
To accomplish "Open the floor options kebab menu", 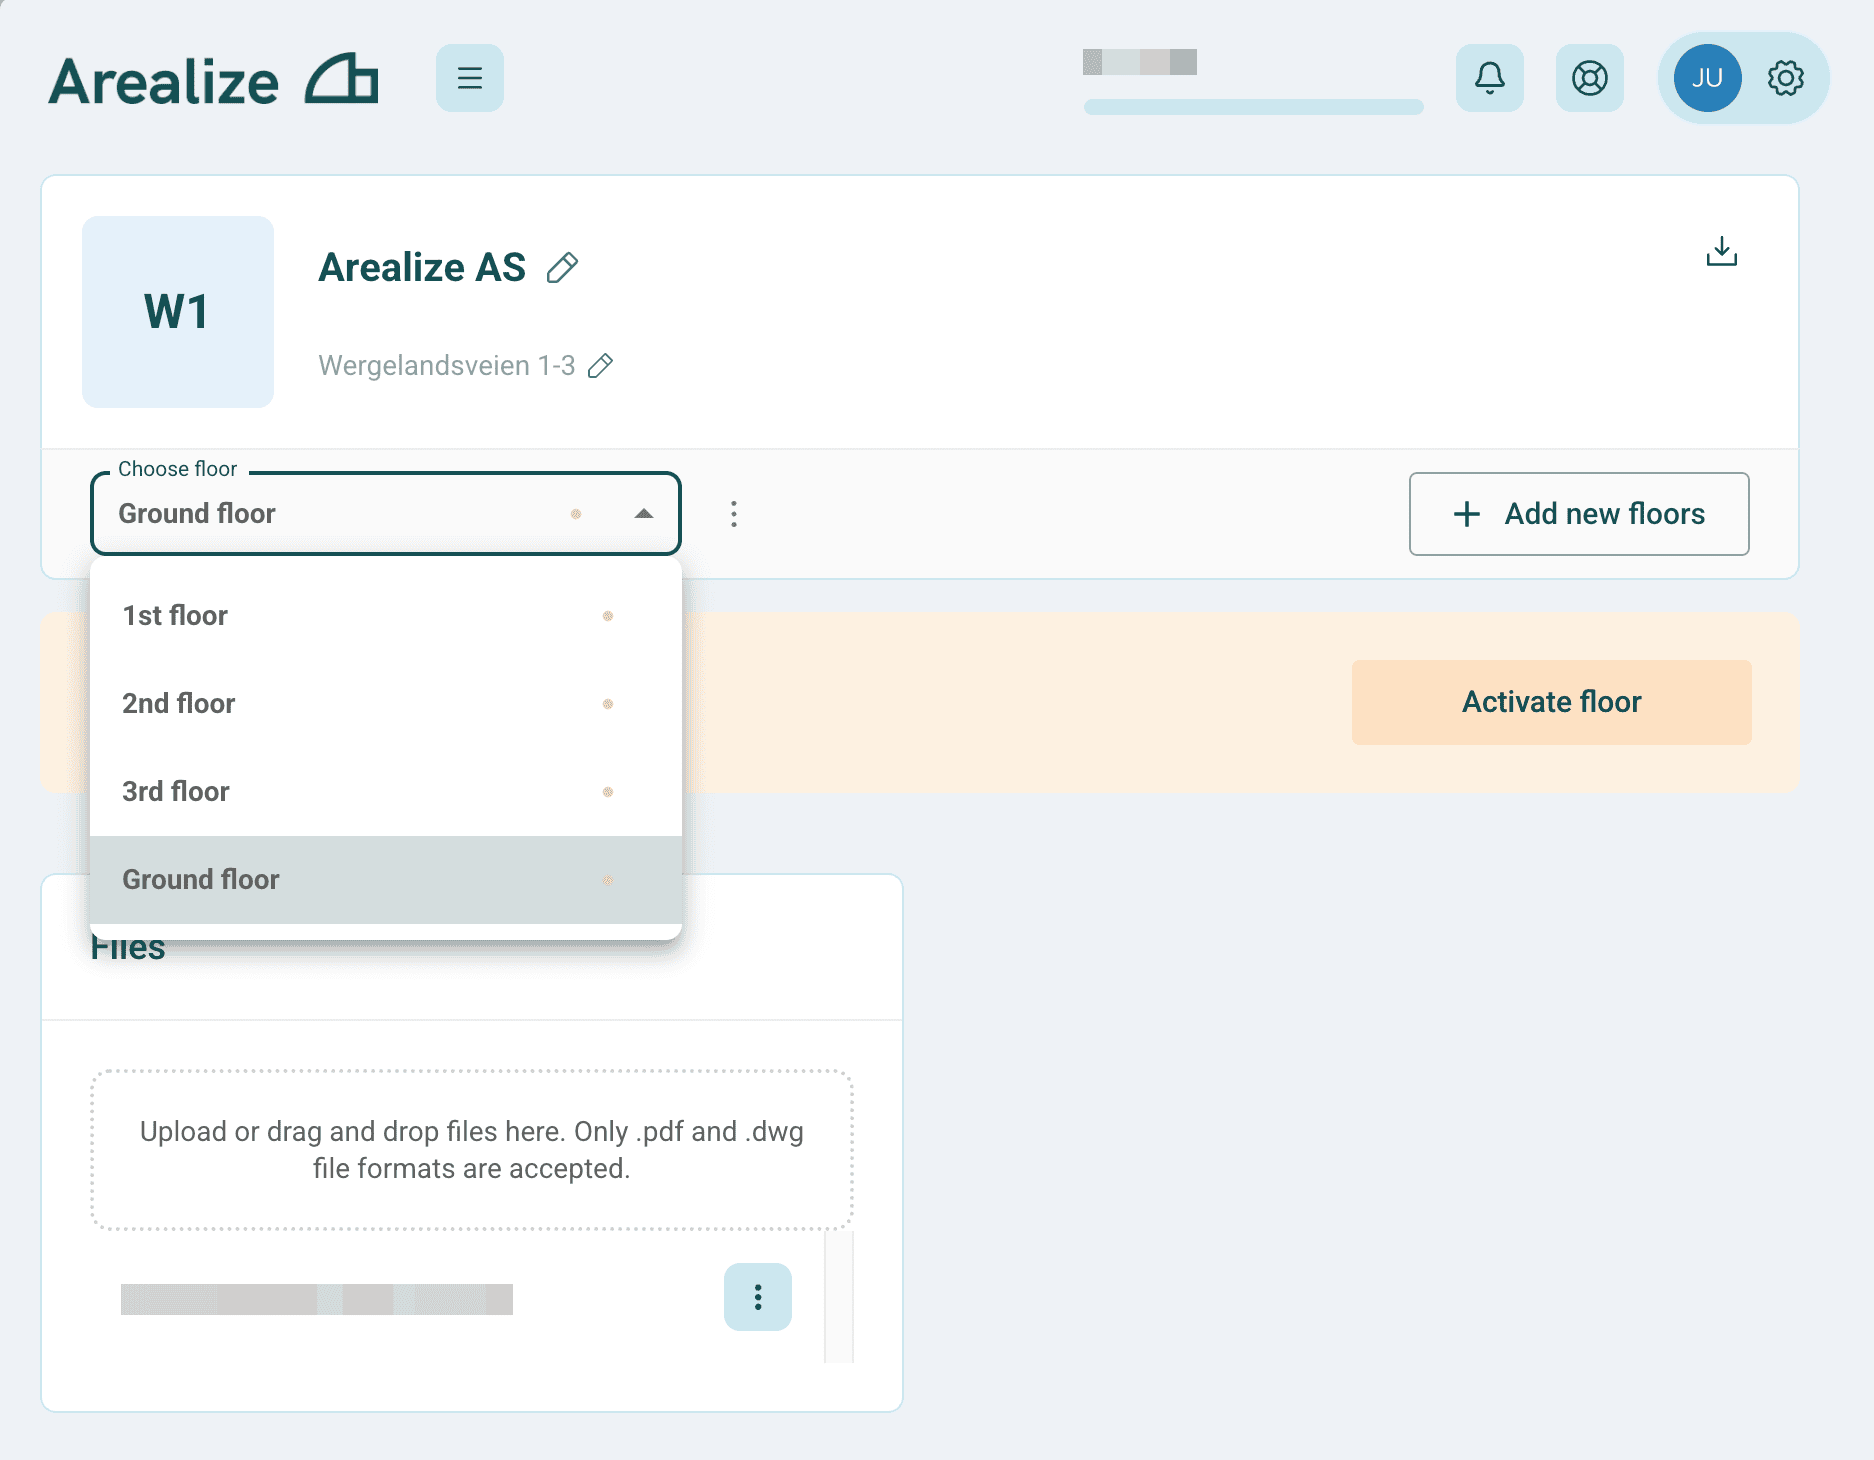I will point(734,514).
